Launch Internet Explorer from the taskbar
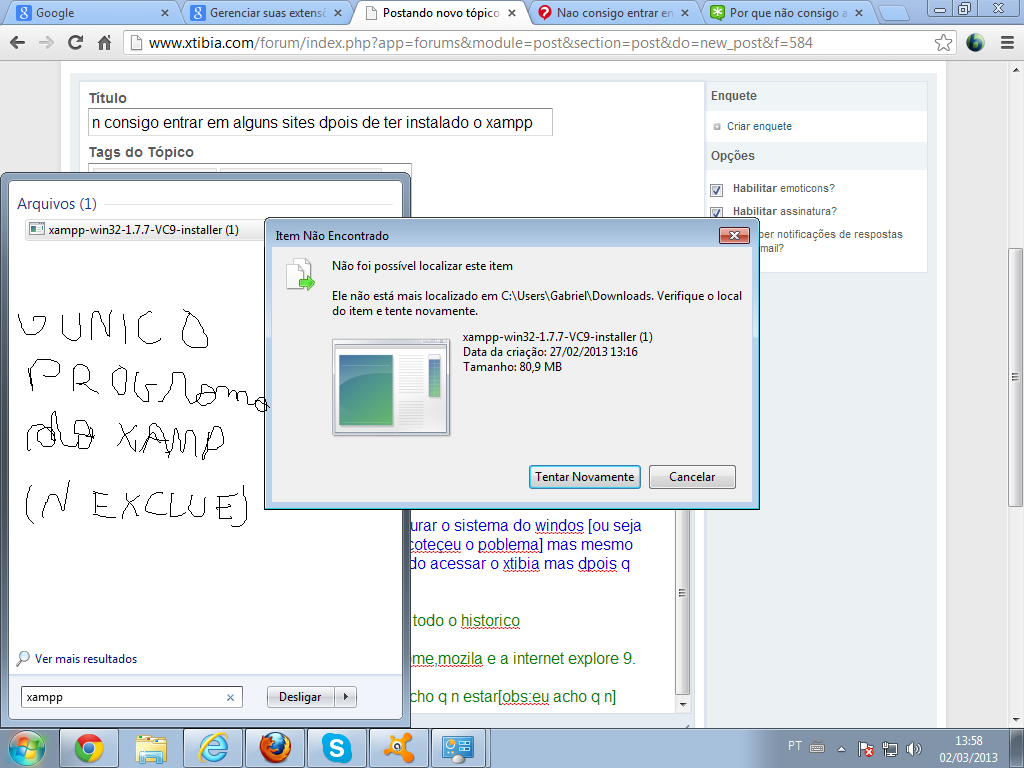The width and height of the screenshot is (1024, 768). tap(213, 748)
